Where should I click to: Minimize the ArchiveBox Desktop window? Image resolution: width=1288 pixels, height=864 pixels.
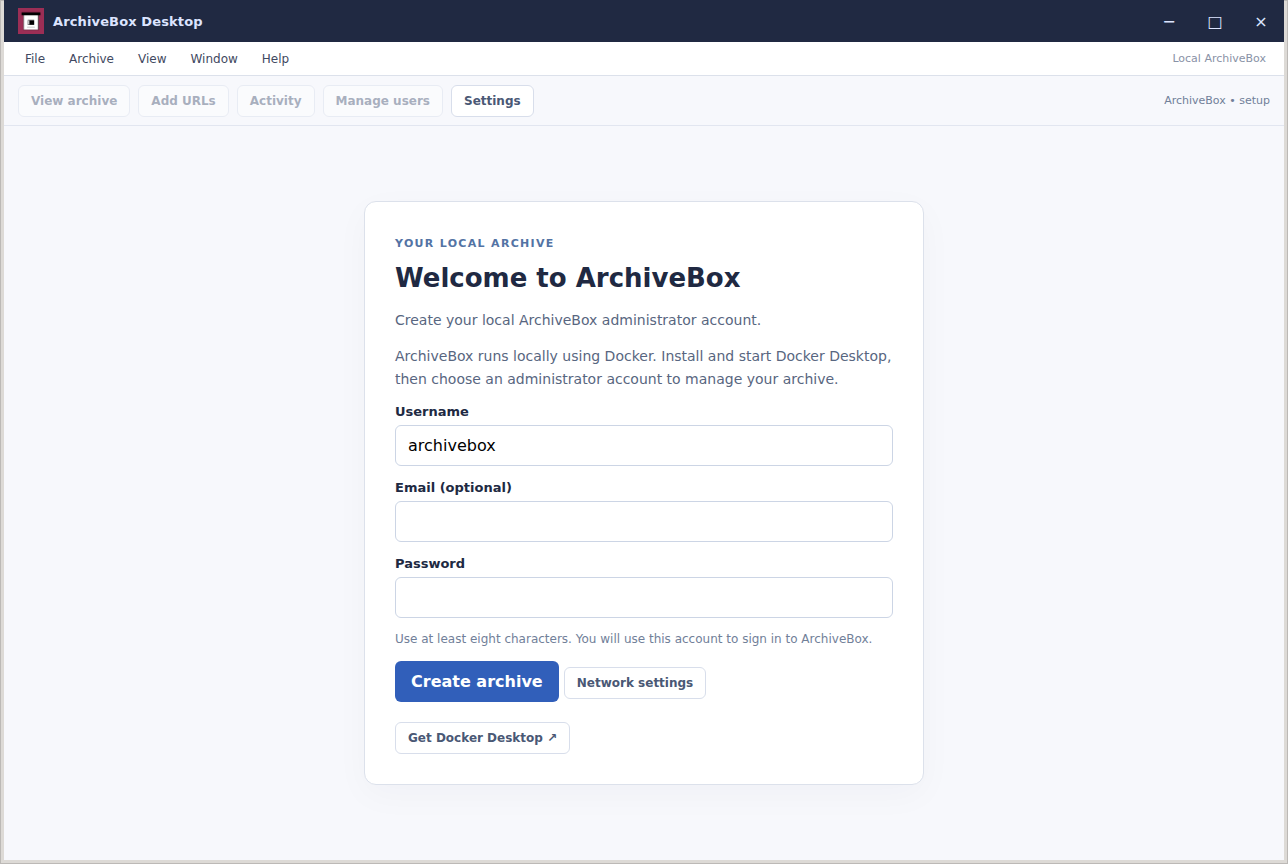[1169, 22]
